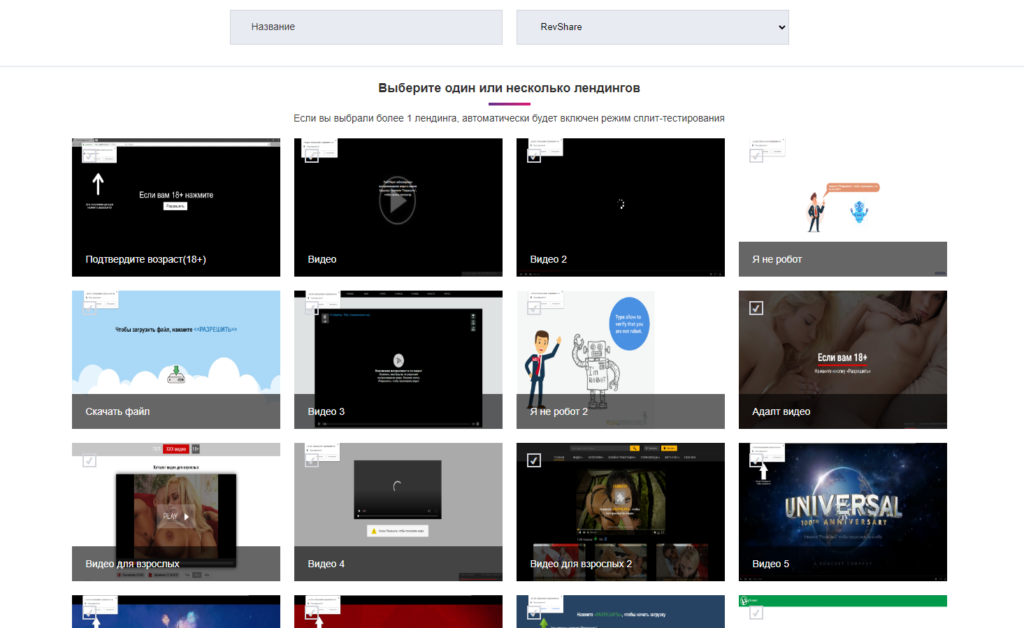Focus the Название name input field

point(366,27)
